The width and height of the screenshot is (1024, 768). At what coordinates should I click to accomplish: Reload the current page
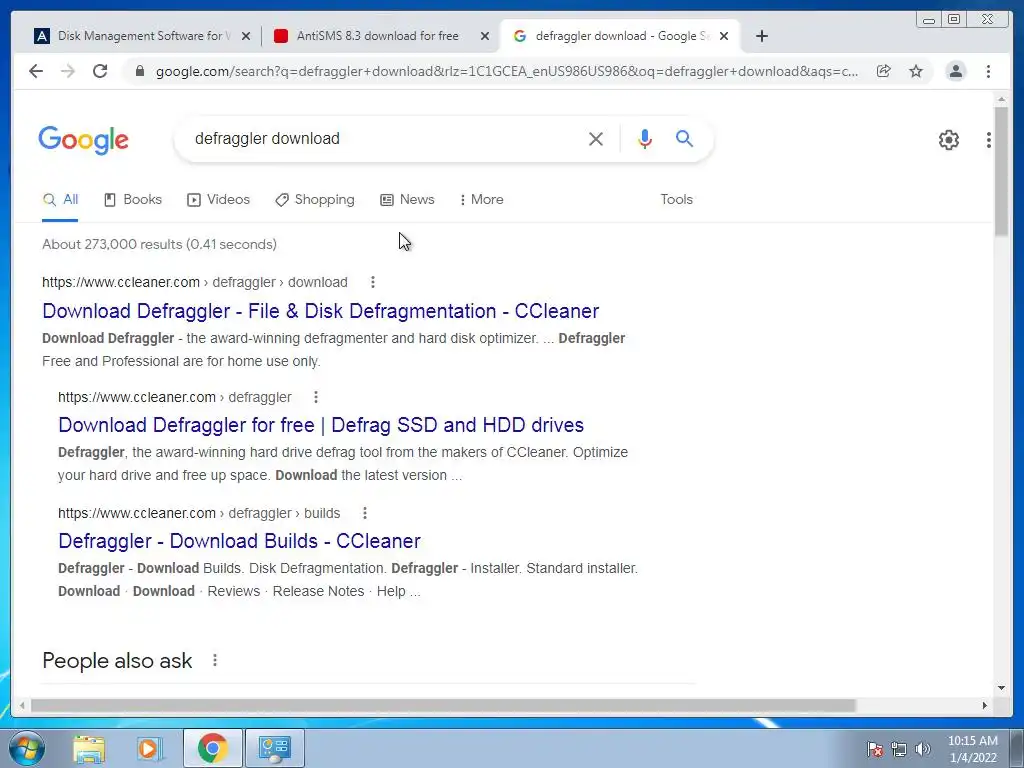[100, 71]
